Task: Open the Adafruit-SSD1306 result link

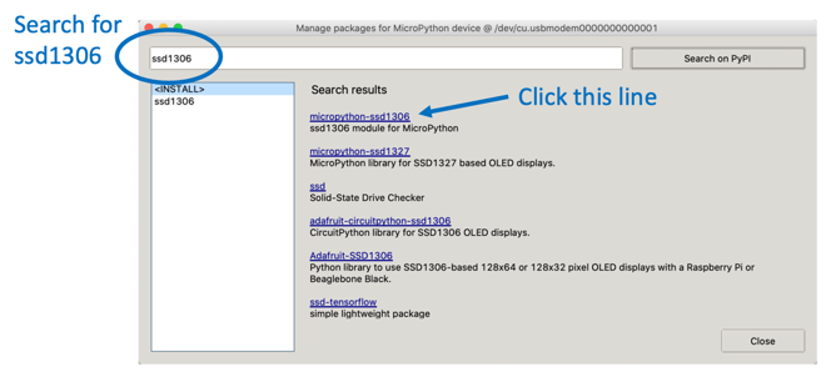Action: tap(351, 256)
